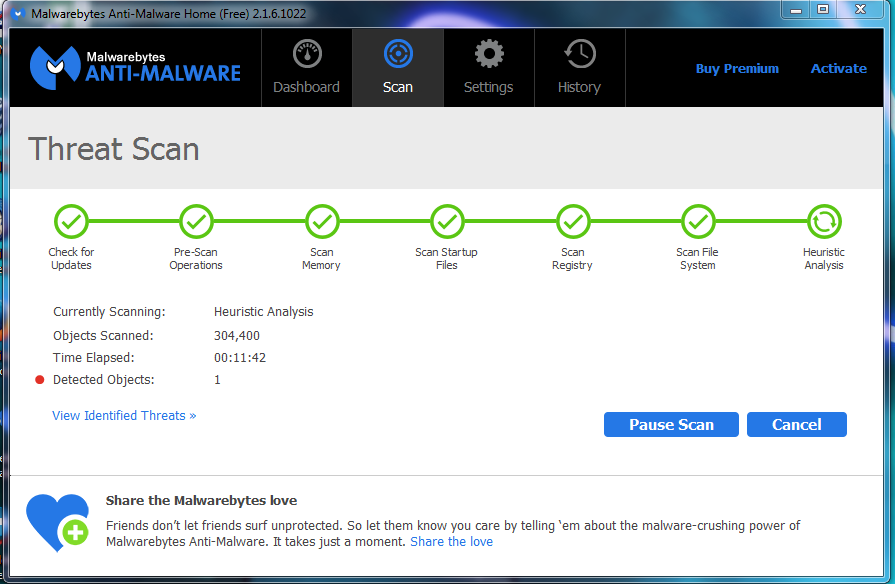The height and width of the screenshot is (584, 895).
Task: Click the Share the love link
Action: pyautogui.click(x=451, y=542)
